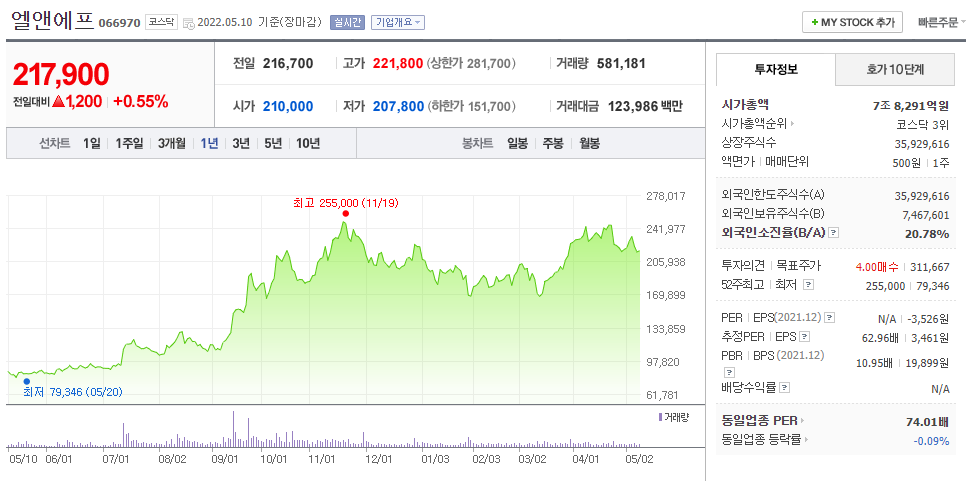Click the 상한가 281,700 text

(471, 63)
